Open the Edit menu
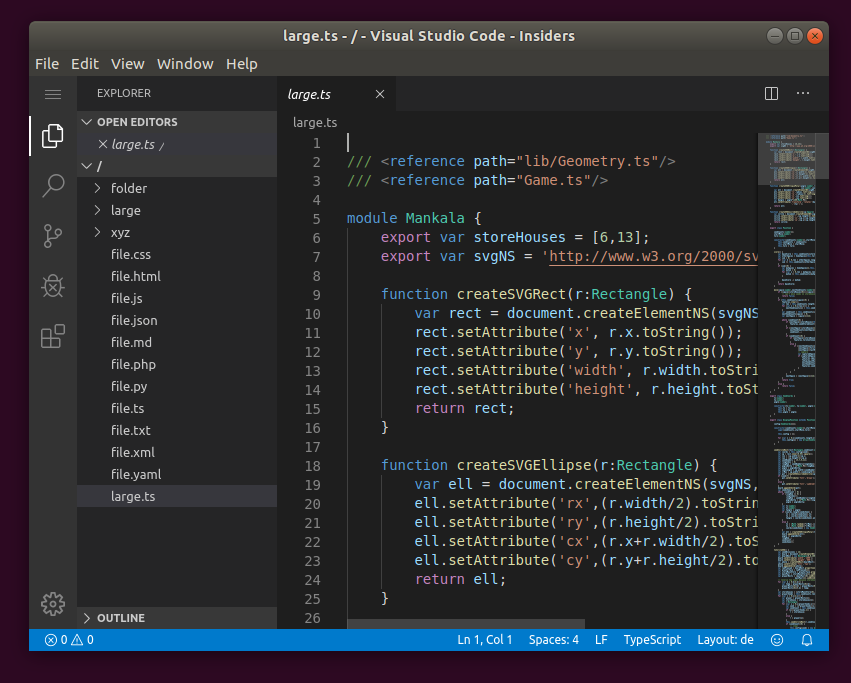This screenshot has width=851, height=683. pos(85,64)
